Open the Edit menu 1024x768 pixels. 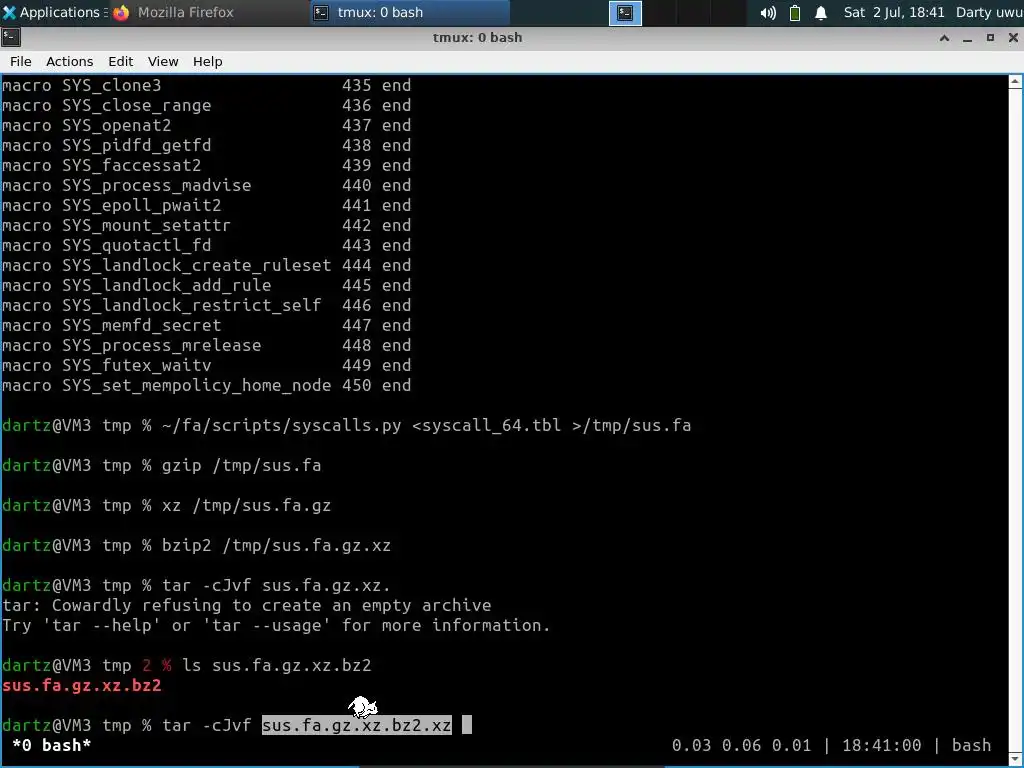click(120, 61)
